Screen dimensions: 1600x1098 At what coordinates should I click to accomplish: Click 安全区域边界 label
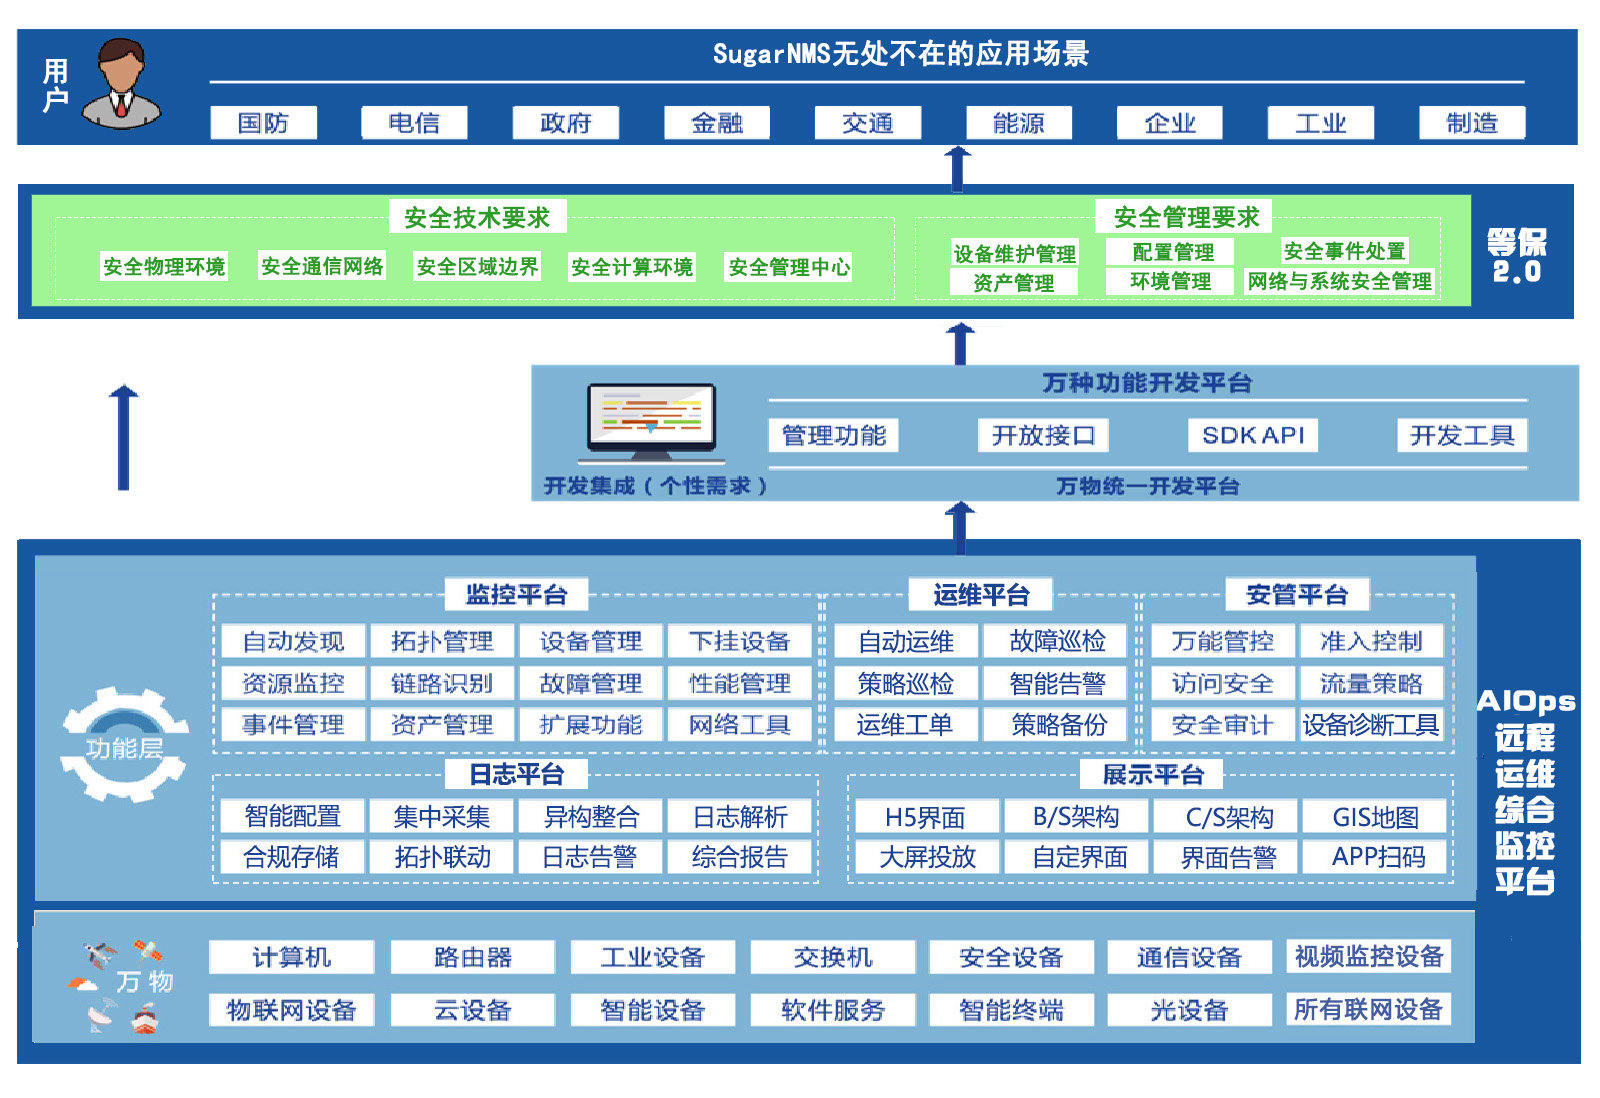pyautogui.click(x=477, y=266)
